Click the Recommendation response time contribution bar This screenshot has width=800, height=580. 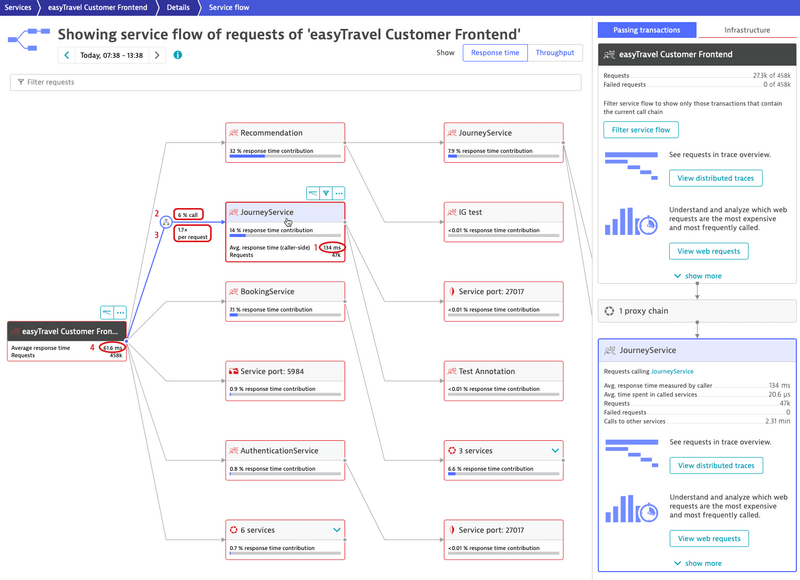click(285, 157)
